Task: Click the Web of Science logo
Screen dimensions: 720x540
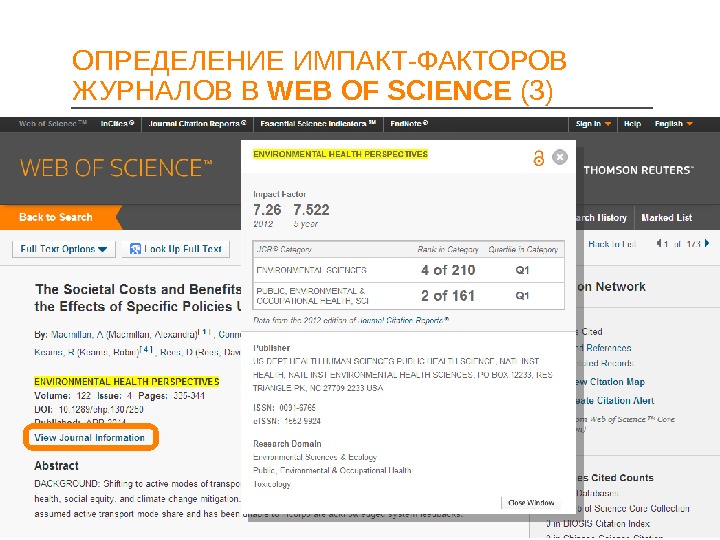Action: coord(116,168)
